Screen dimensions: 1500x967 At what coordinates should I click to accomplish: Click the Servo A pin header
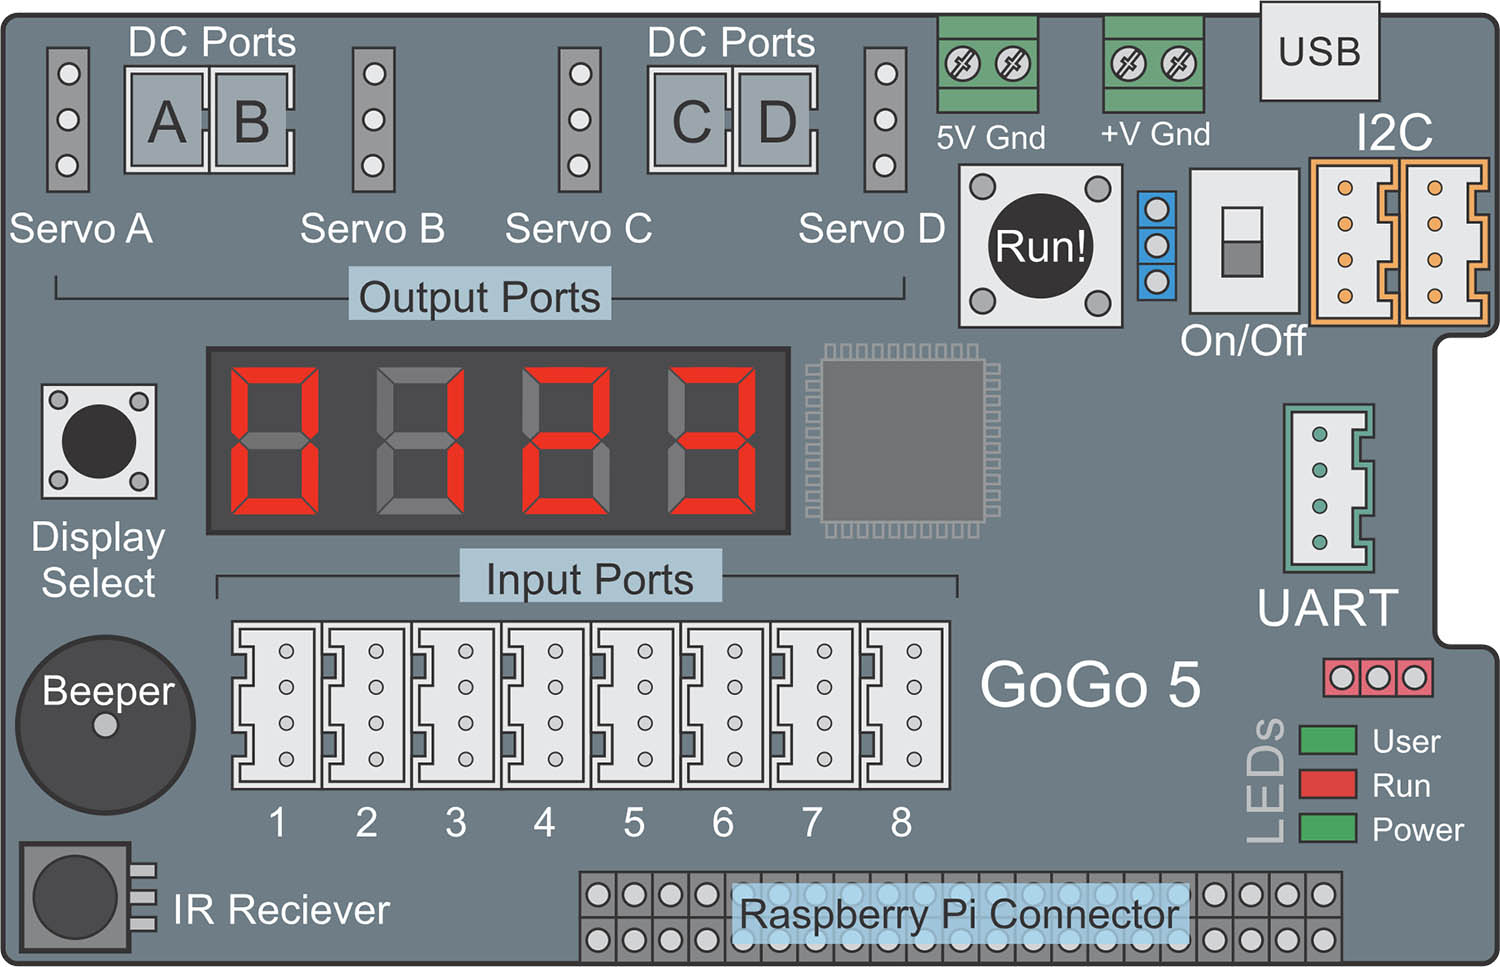point(68,120)
